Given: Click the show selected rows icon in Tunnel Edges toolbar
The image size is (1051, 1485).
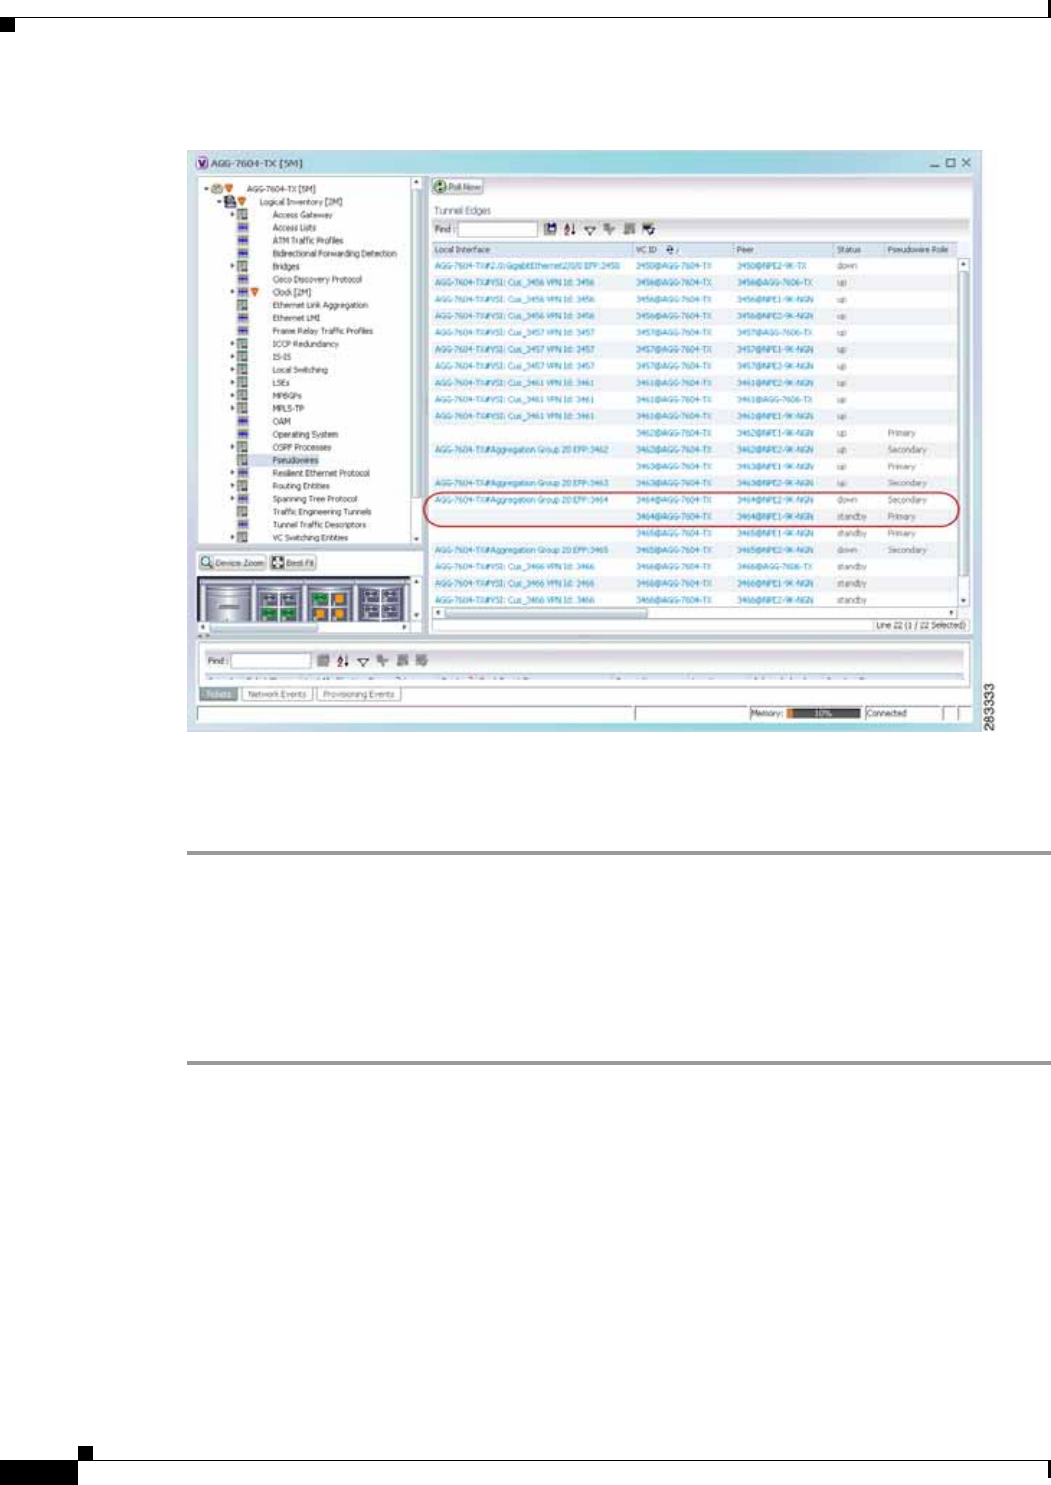Looking at the screenshot, I should 648,229.
